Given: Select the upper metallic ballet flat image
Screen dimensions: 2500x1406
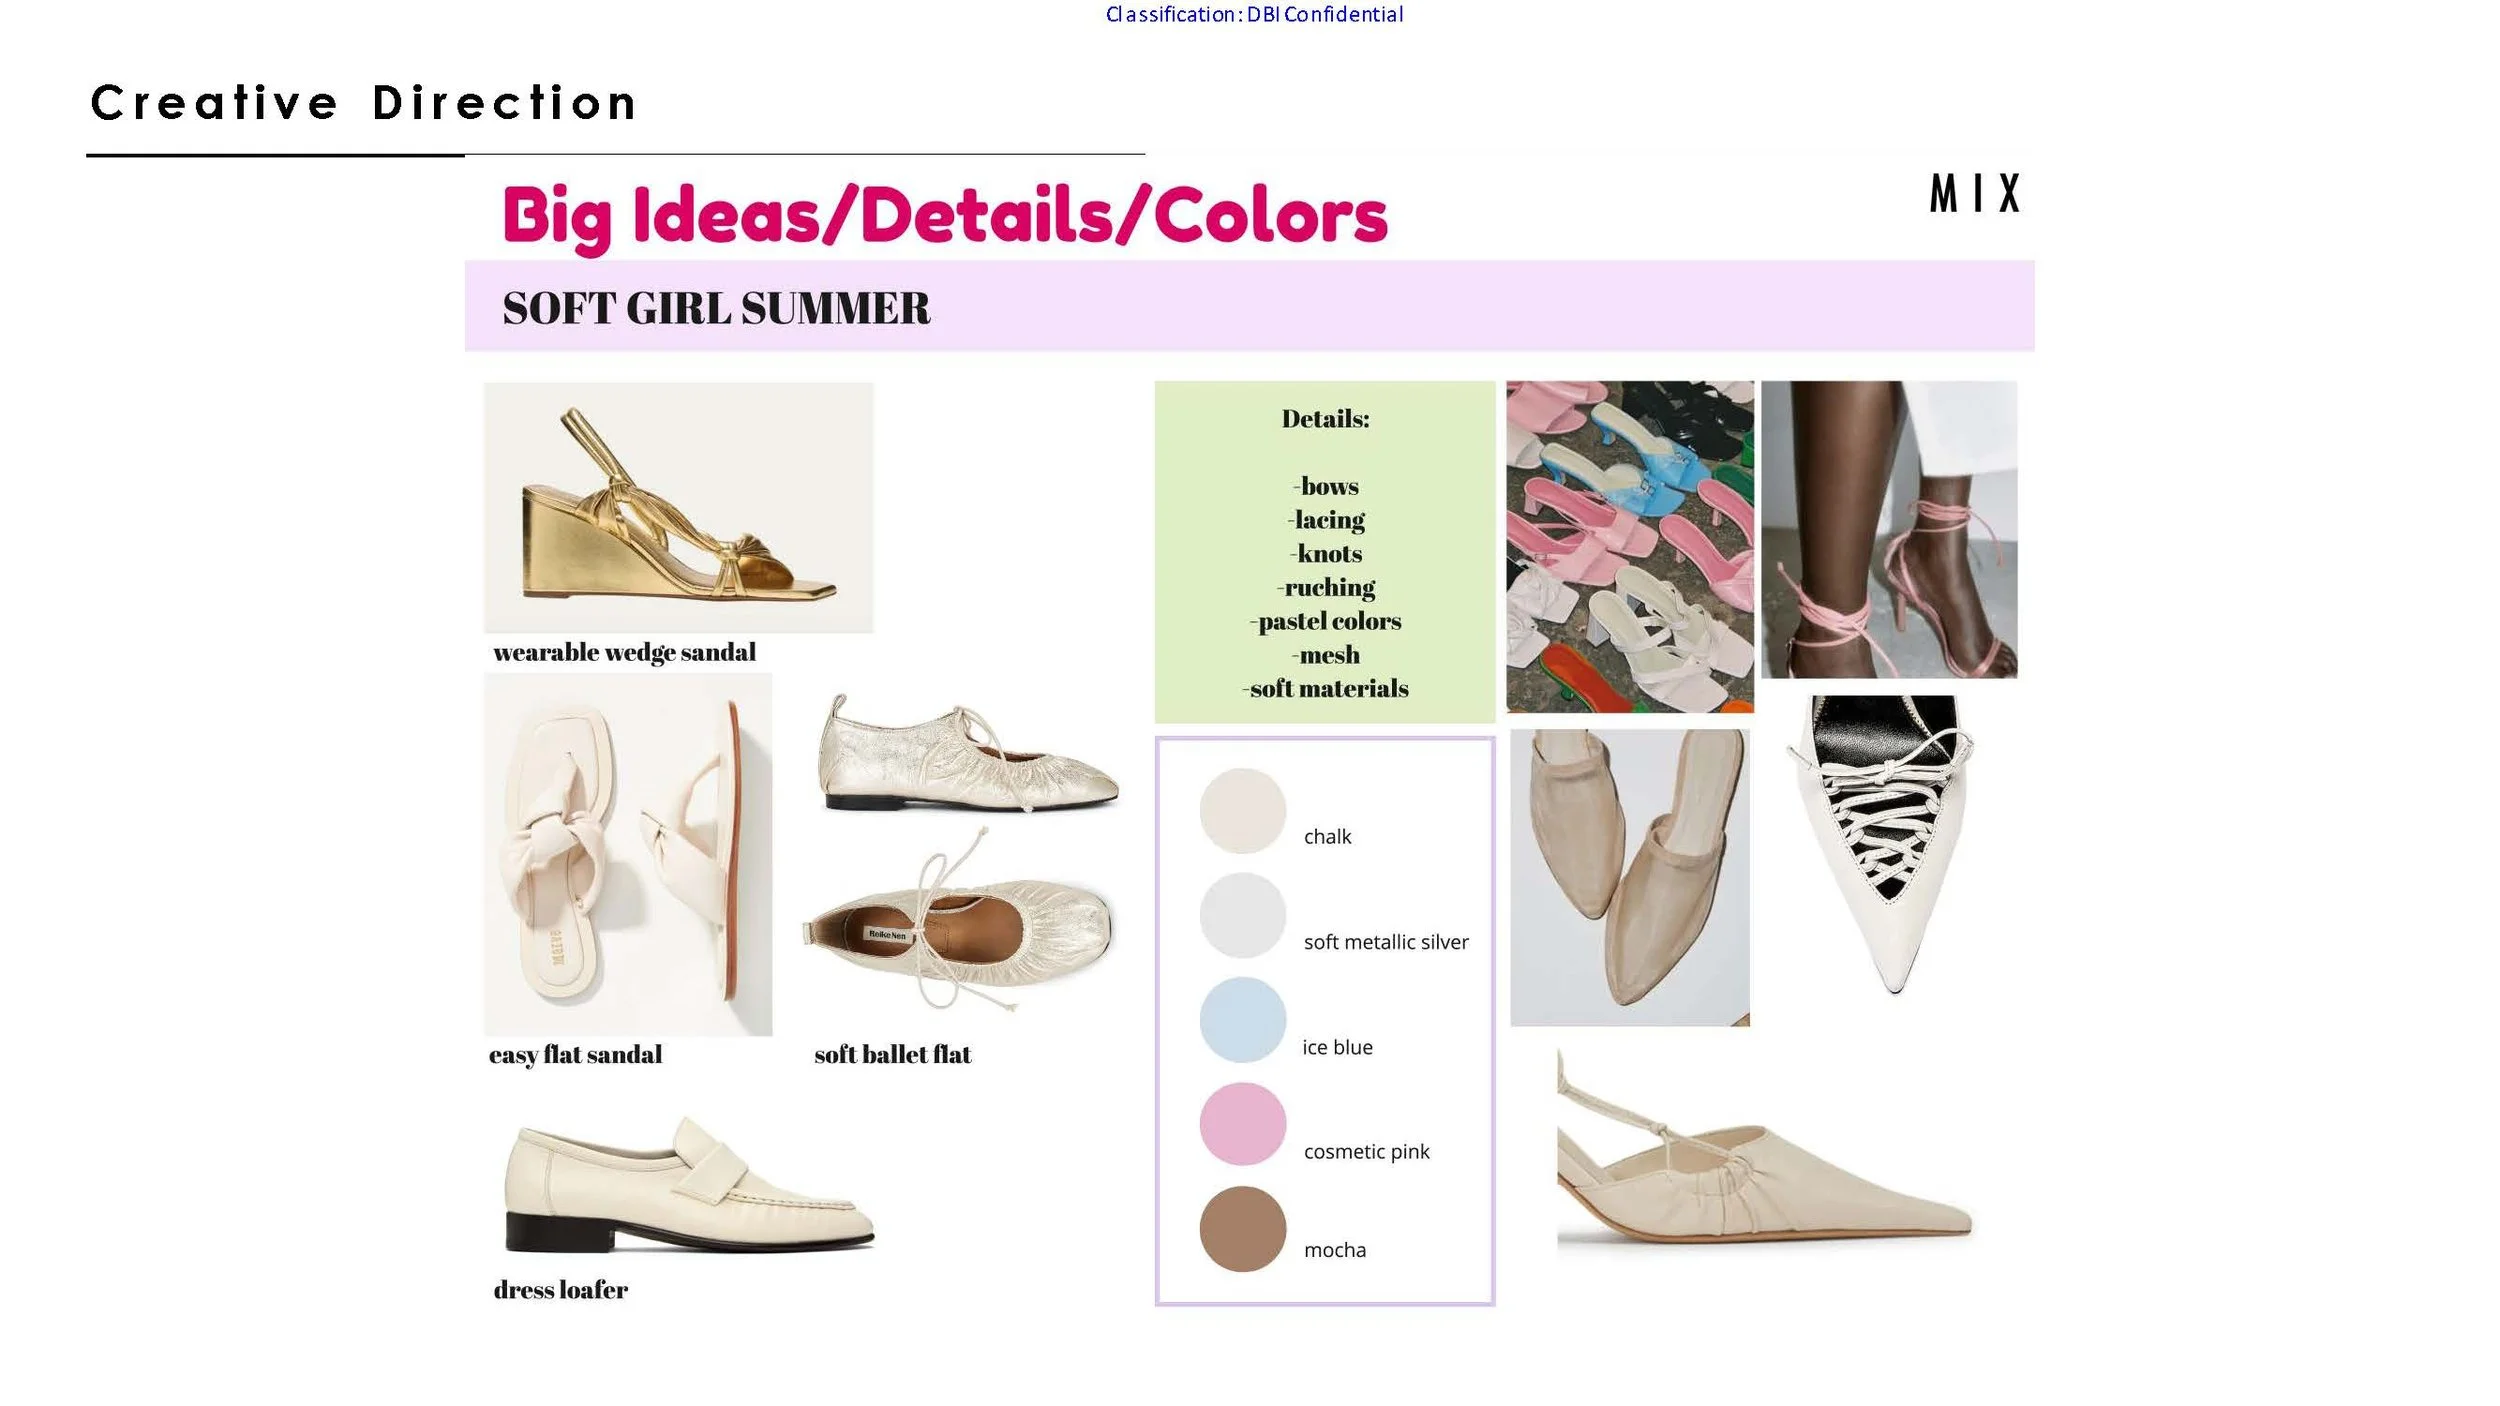Looking at the screenshot, I should [x=968, y=752].
